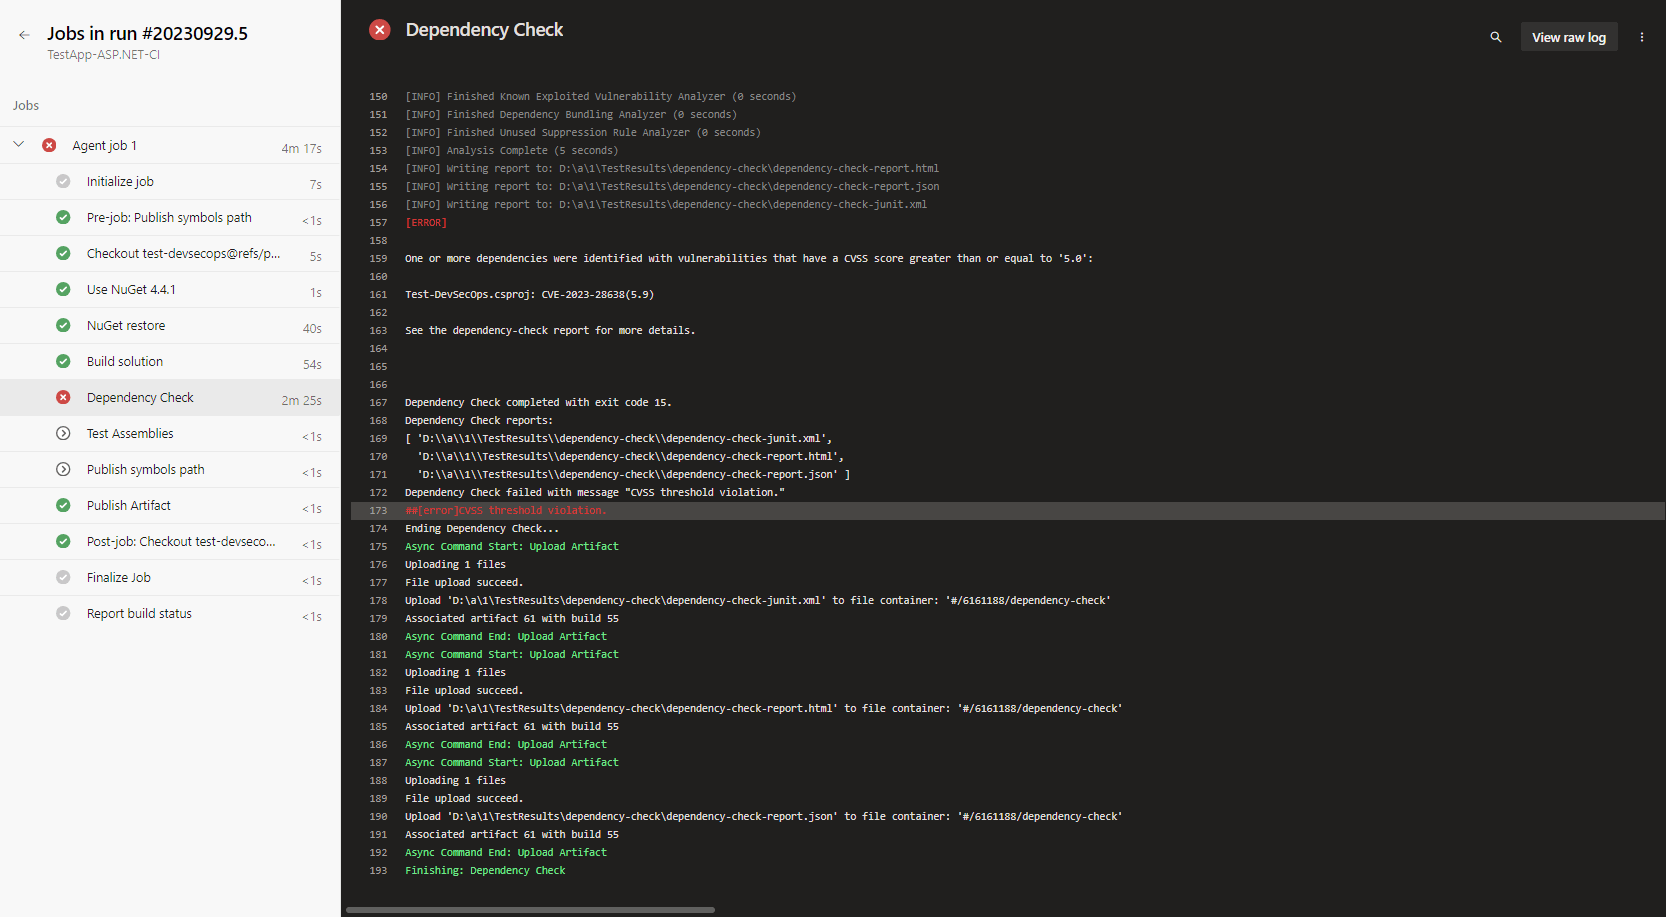
Task: Click the red error icon of Agent job 1
Action: point(49,146)
